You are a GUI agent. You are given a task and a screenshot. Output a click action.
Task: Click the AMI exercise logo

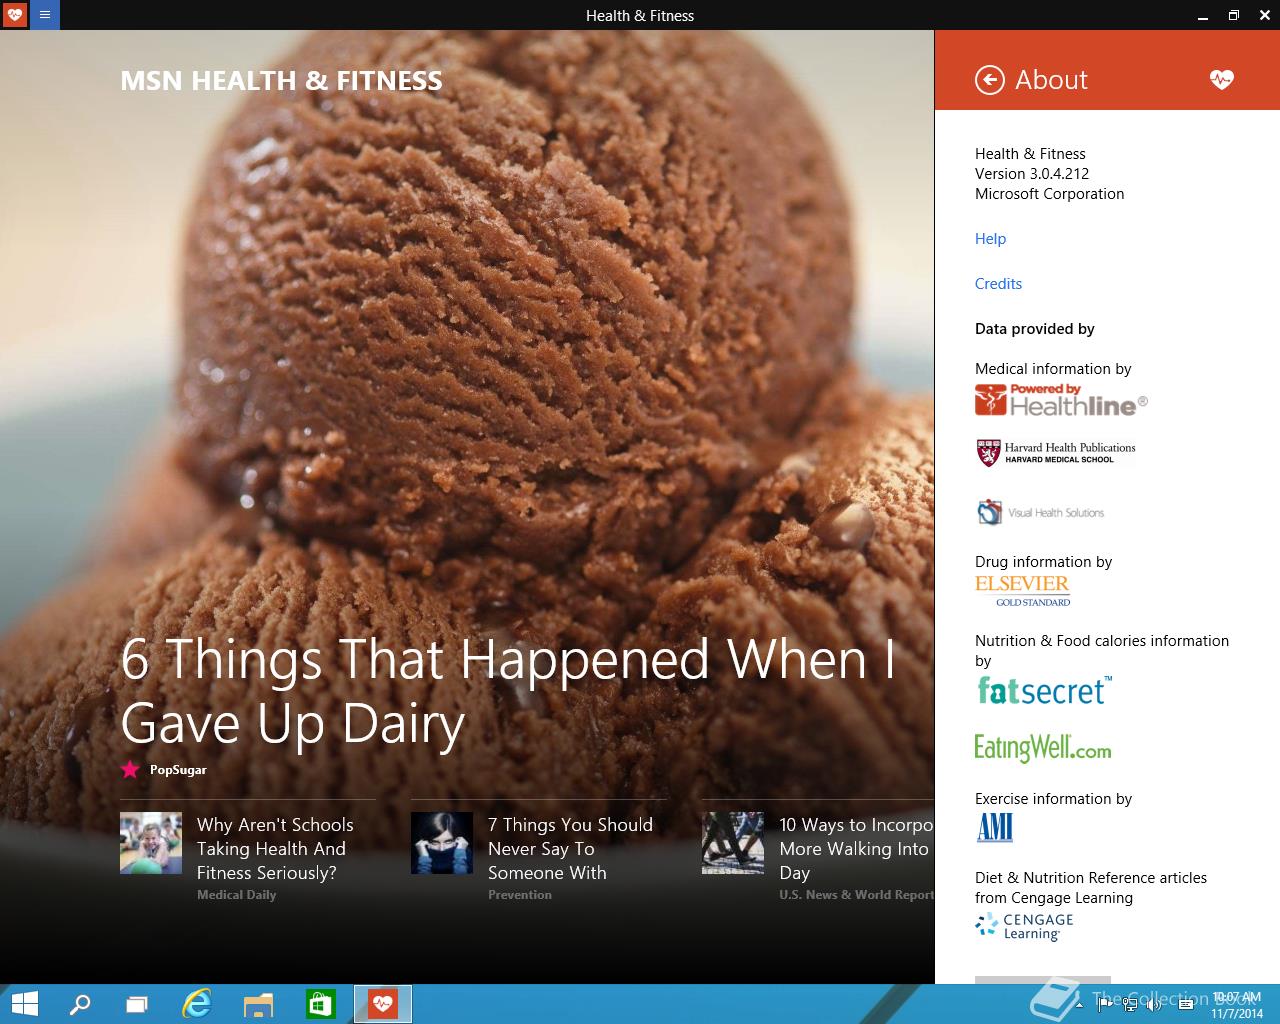pyautogui.click(x=995, y=828)
